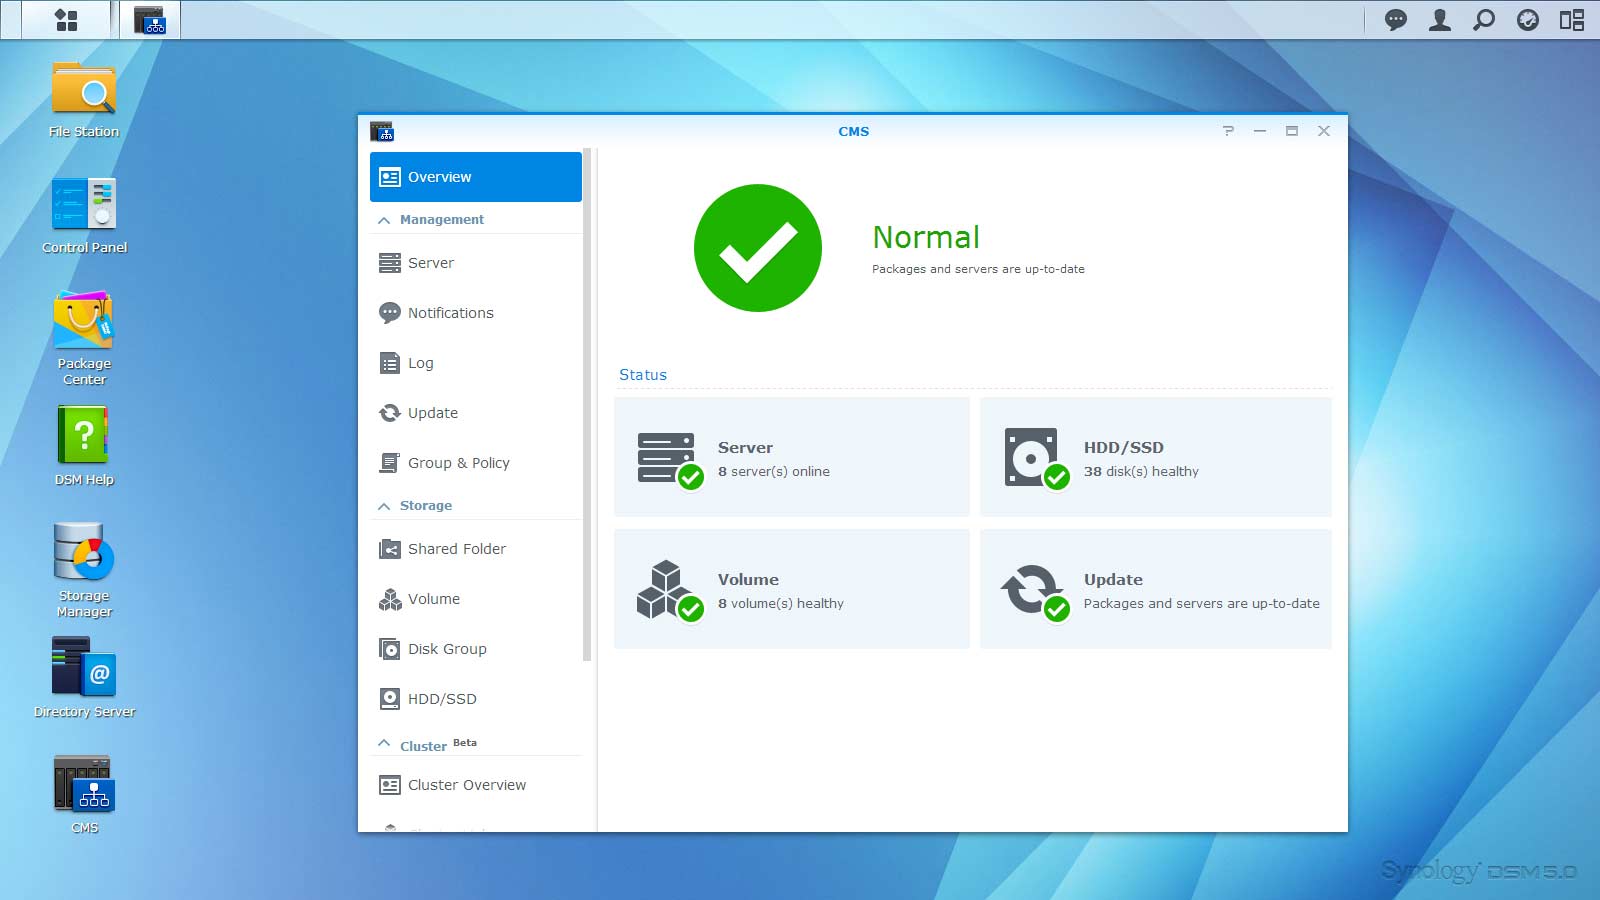
Task: Click the Main Menu grid icon
Action: (x=66, y=20)
